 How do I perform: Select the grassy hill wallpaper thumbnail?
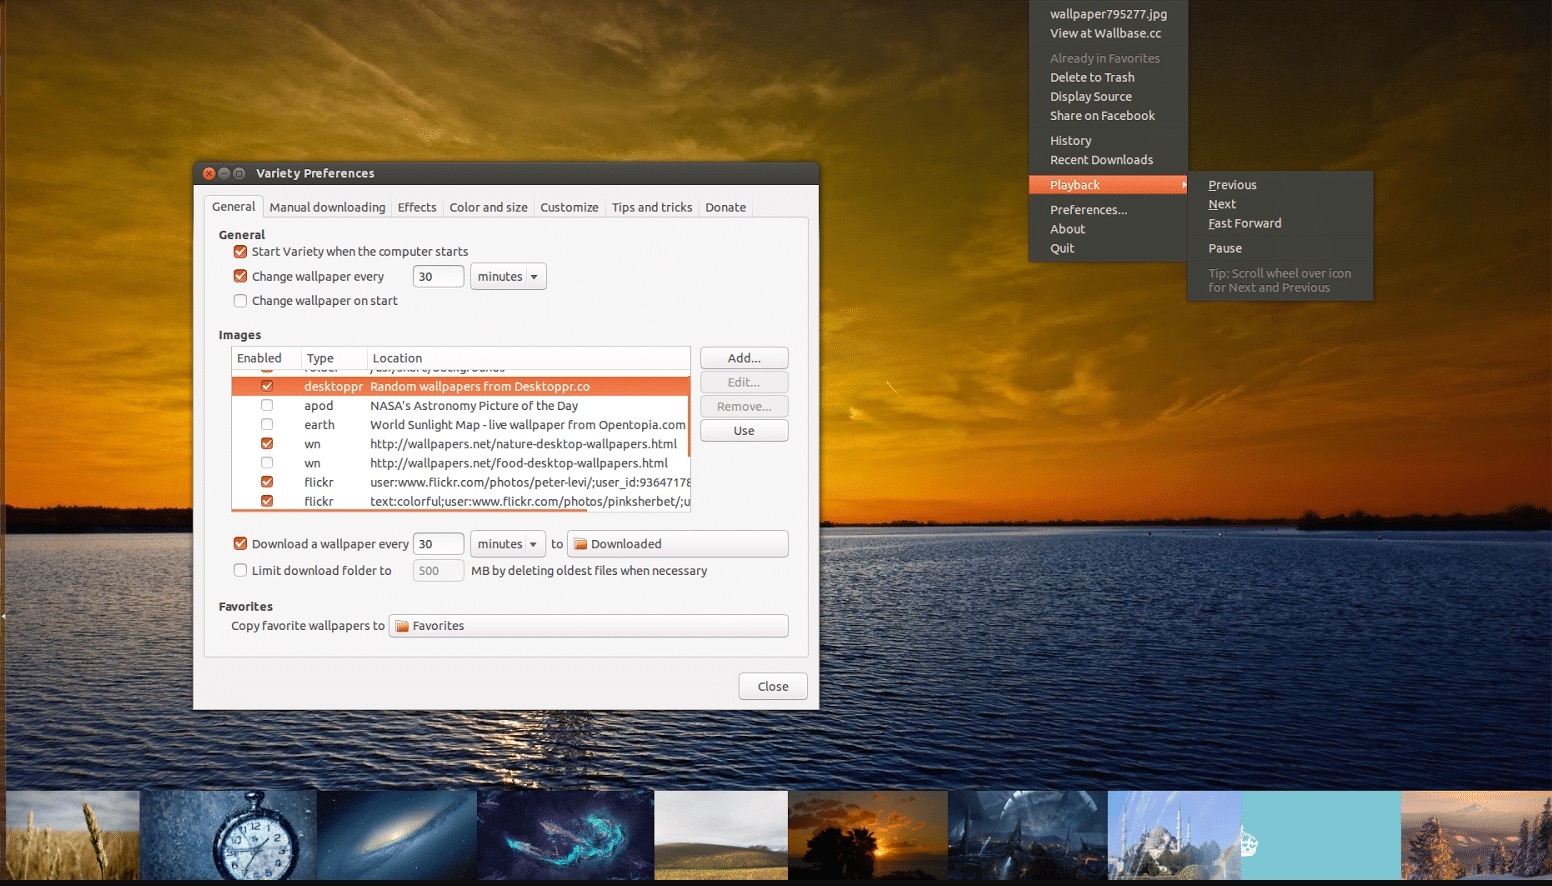[x=721, y=835]
